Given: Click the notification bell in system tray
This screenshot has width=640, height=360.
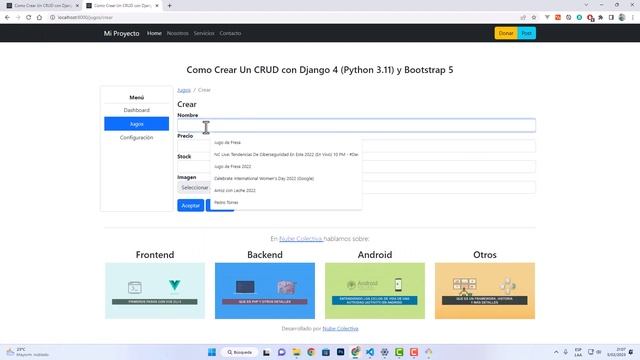Looking at the screenshot, I should tap(631, 352).
